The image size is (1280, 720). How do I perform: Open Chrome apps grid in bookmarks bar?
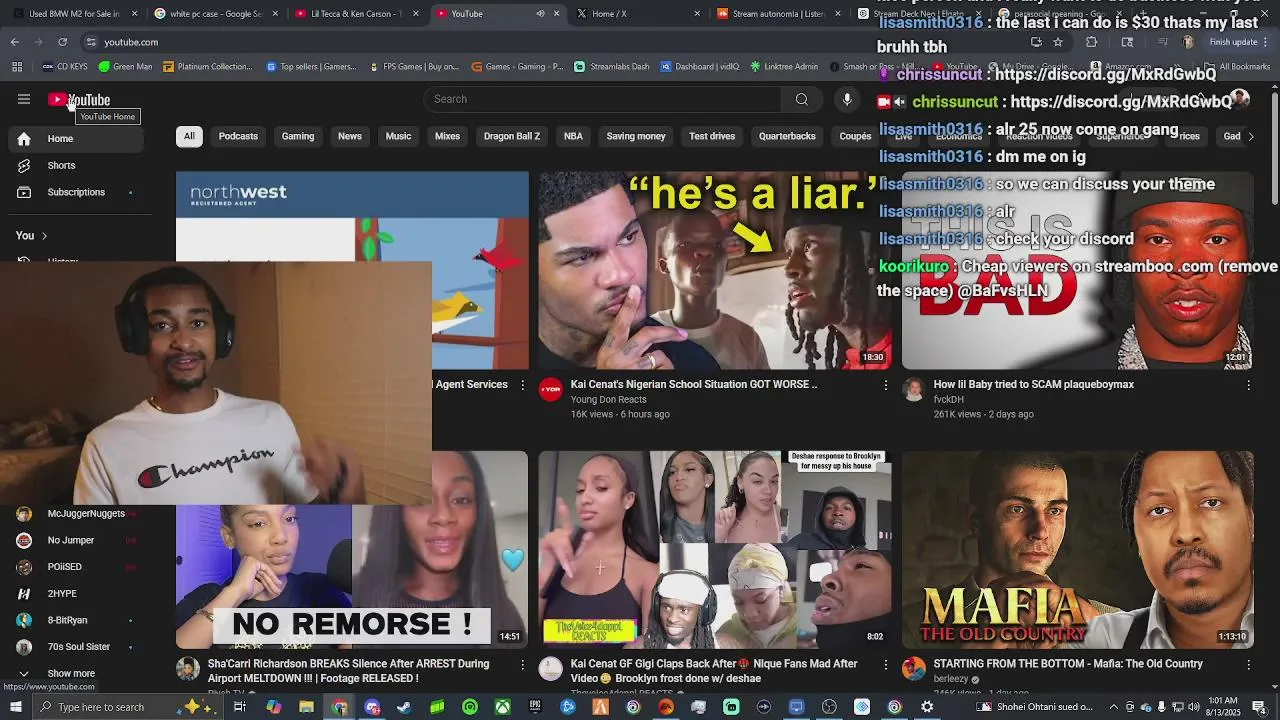[x=17, y=67]
